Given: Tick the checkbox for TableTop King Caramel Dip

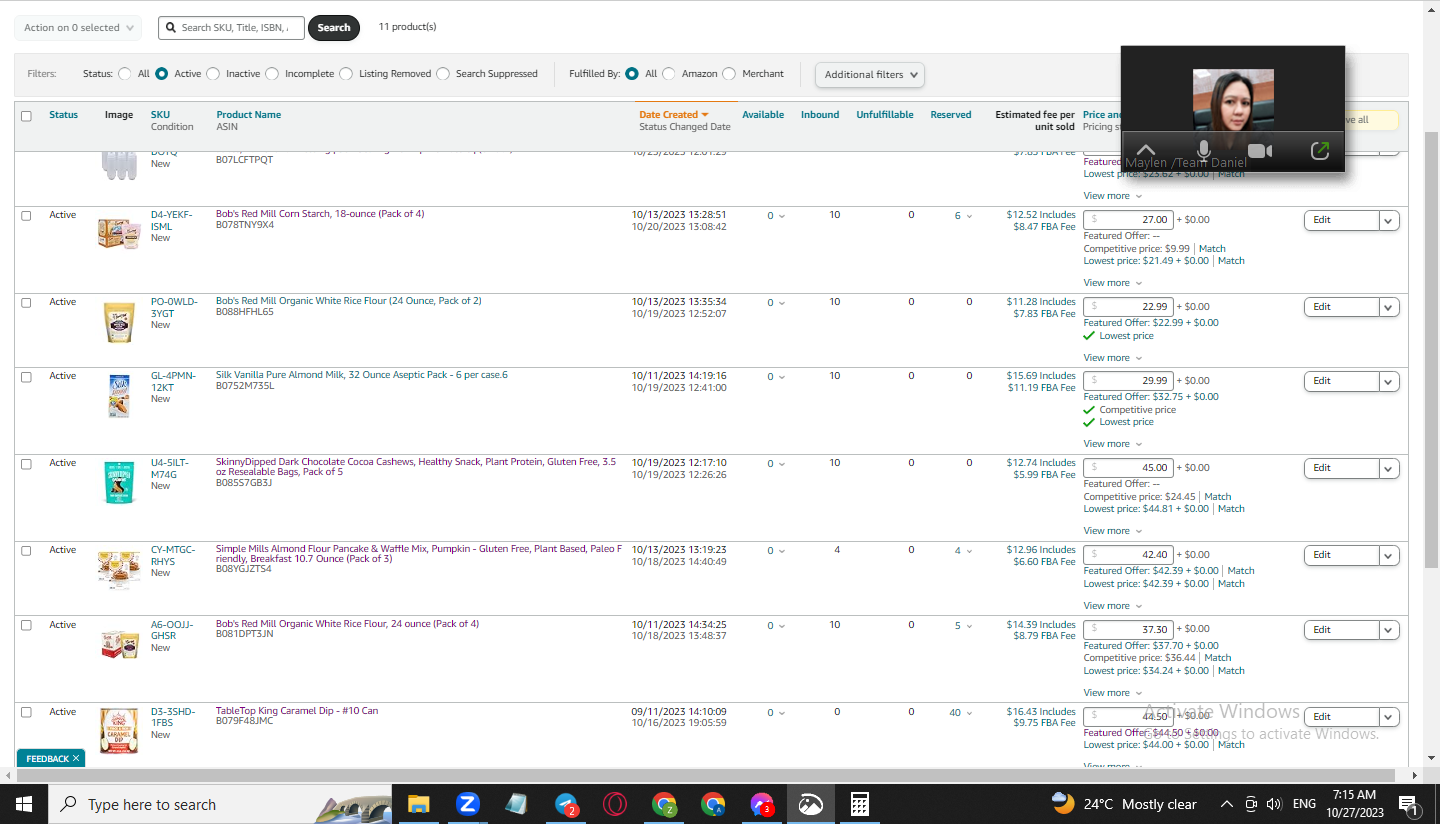Looking at the screenshot, I should coord(26,712).
